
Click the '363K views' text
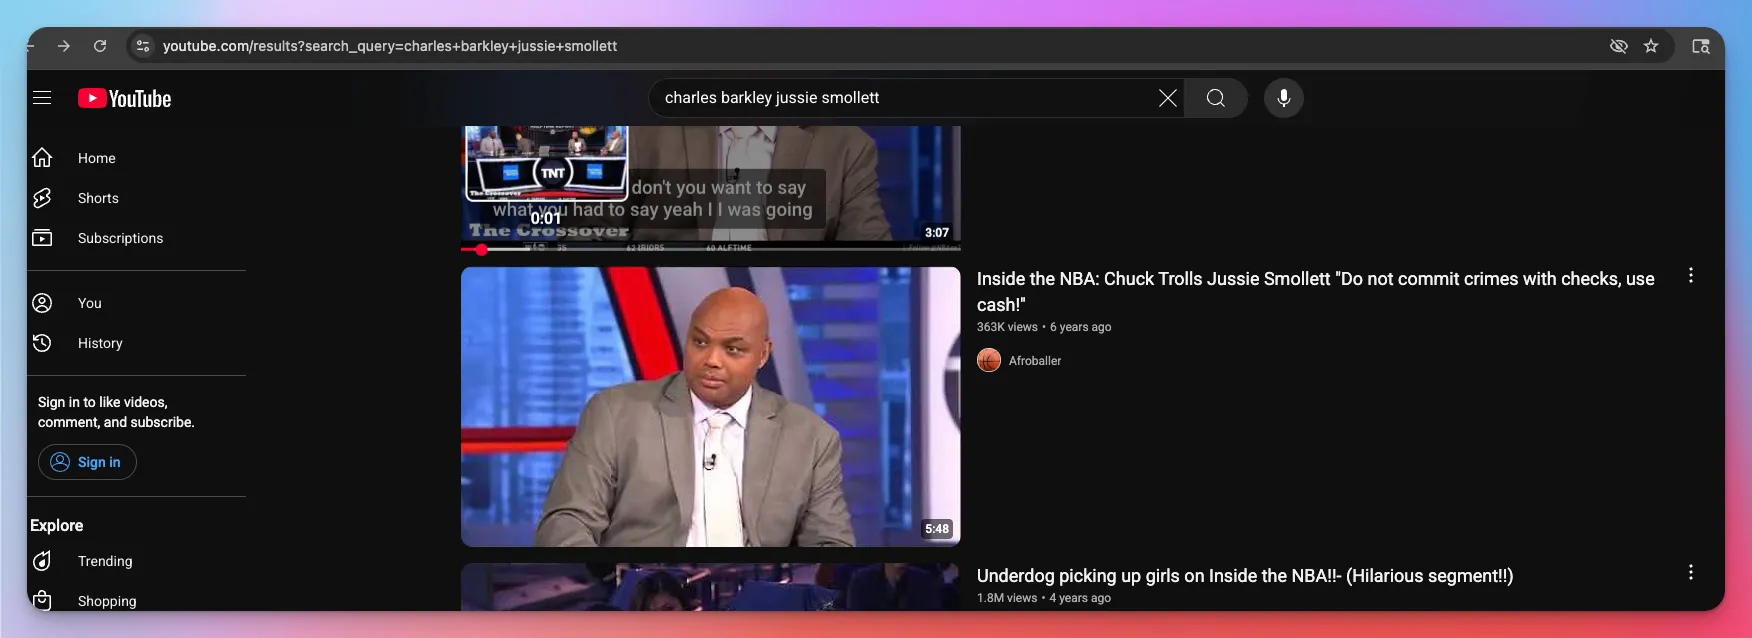point(1007,327)
